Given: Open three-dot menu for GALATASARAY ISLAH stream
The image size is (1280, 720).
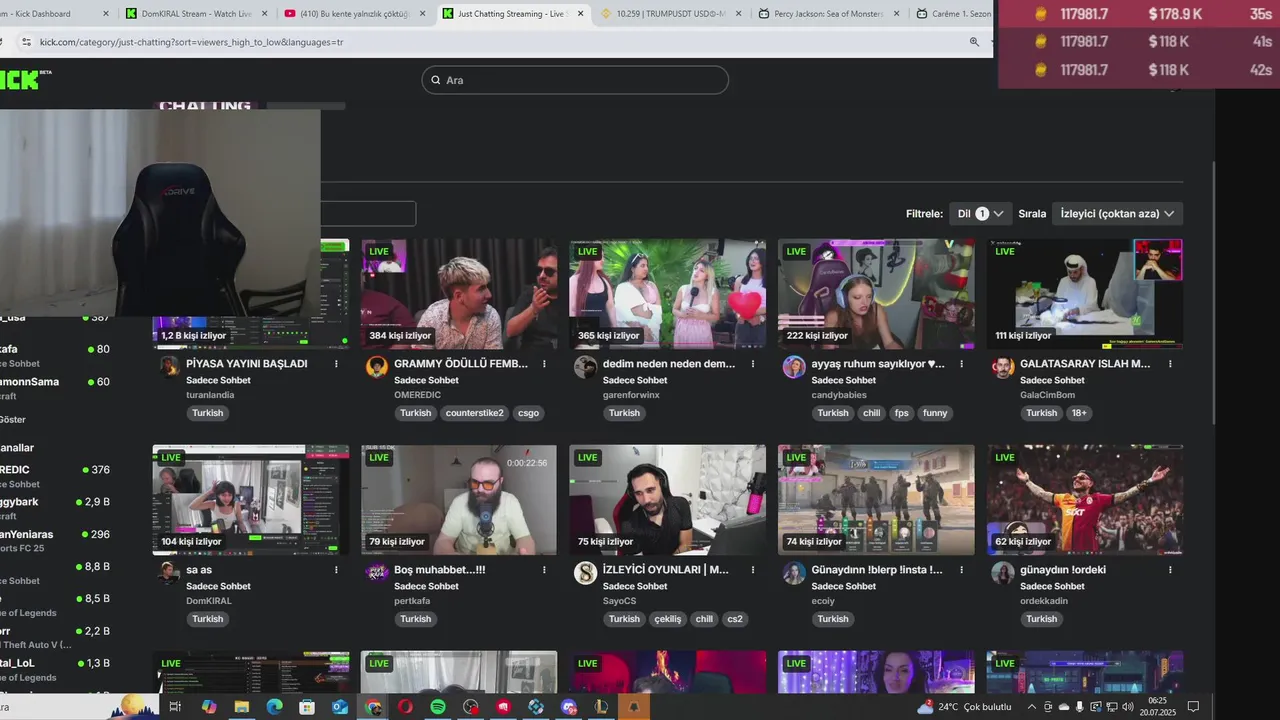Looking at the screenshot, I should [x=1170, y=364].
